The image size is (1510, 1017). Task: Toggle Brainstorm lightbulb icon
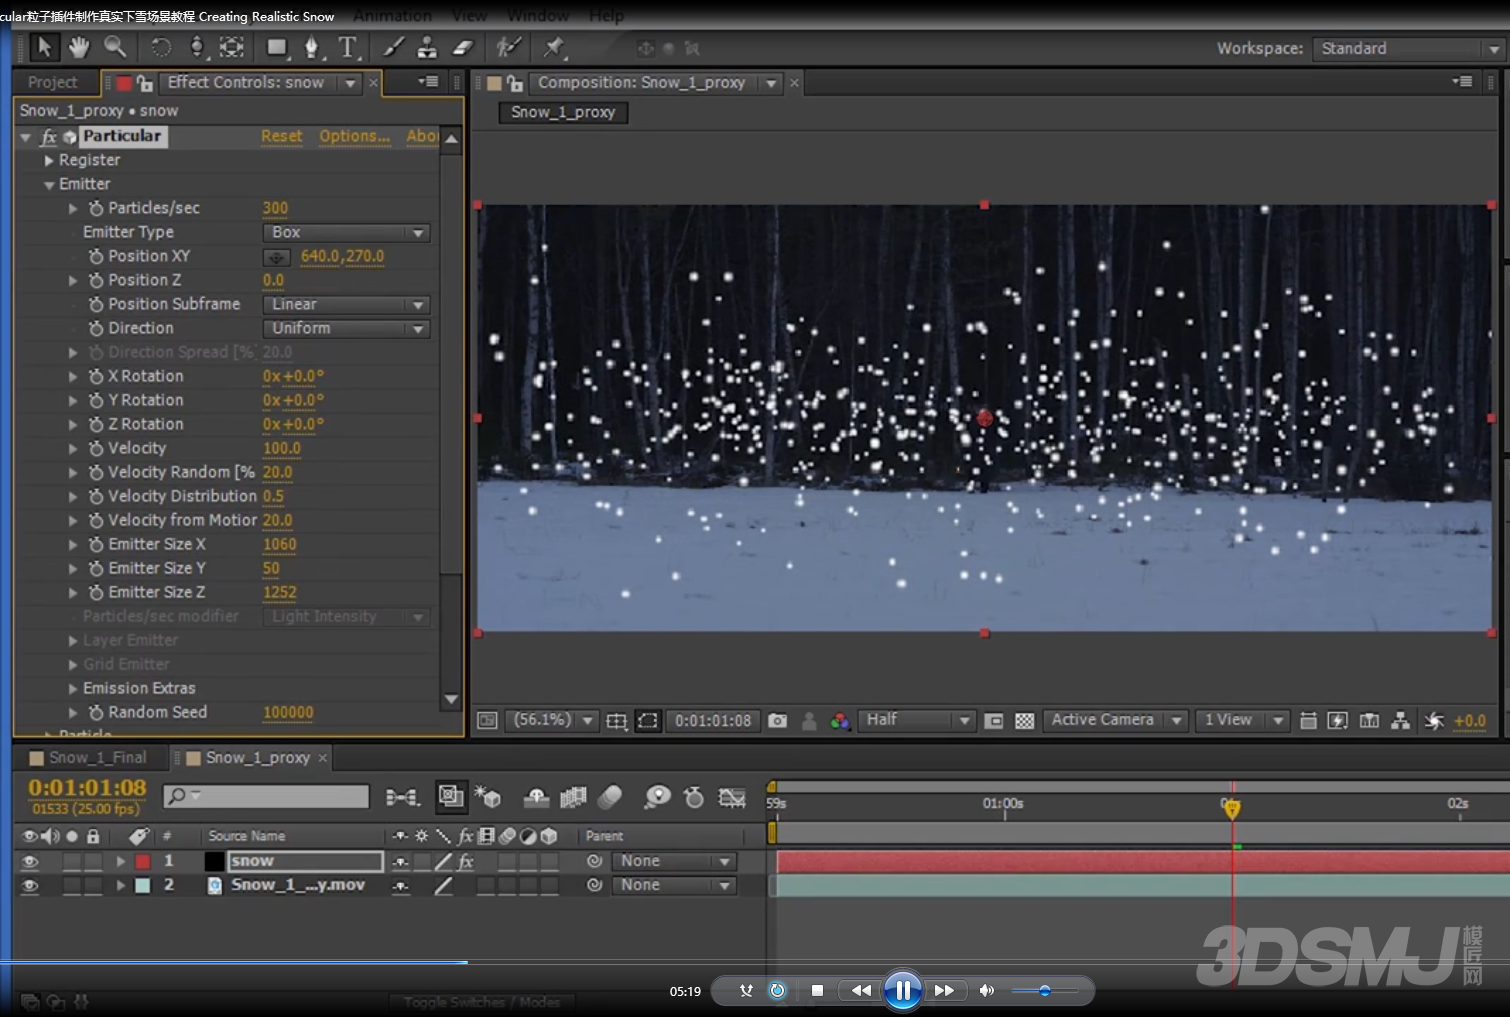[657, 797]
